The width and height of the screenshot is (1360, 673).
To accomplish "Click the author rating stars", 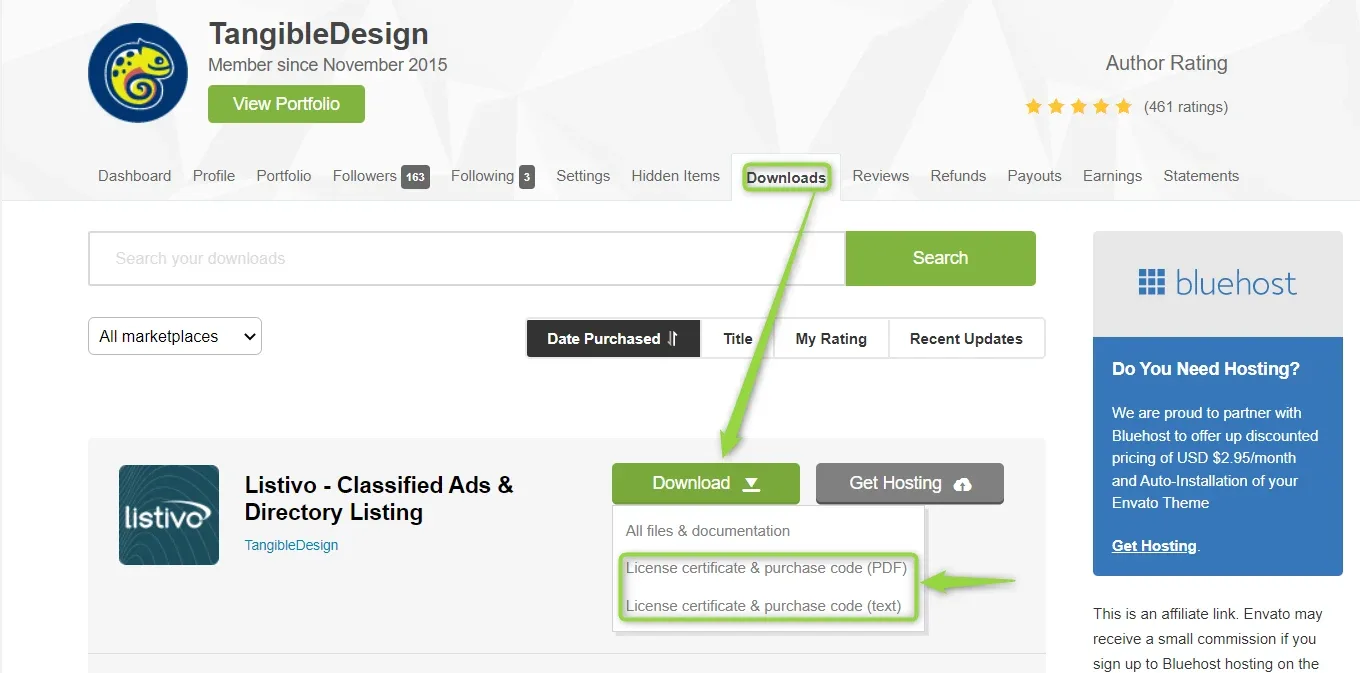I will click(1078, 106).
